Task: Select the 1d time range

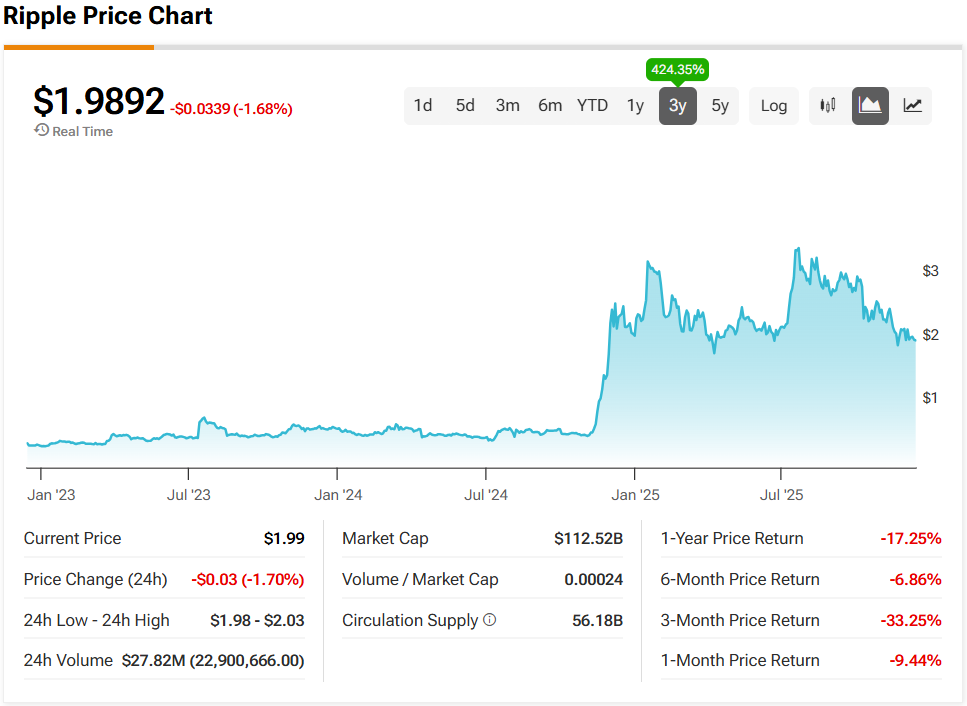Action: pyautogui.click(x=423, y=106)
